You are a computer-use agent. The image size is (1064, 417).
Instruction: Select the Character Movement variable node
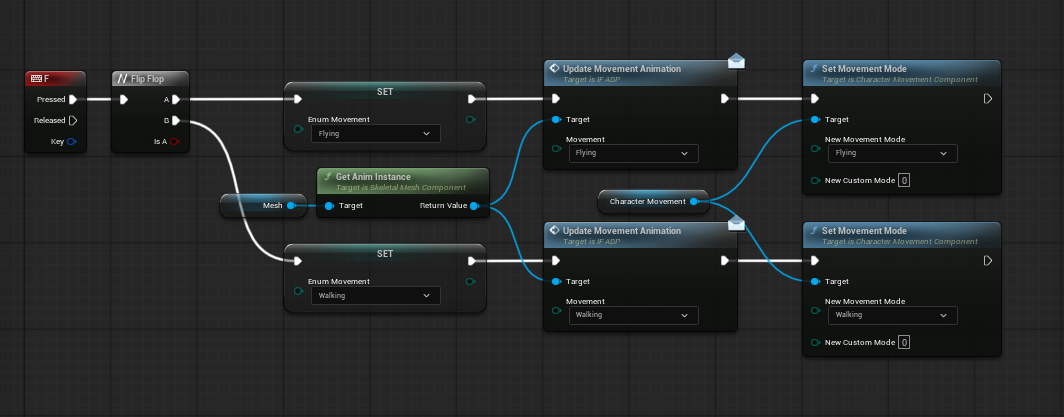click(x=647, y=201)
